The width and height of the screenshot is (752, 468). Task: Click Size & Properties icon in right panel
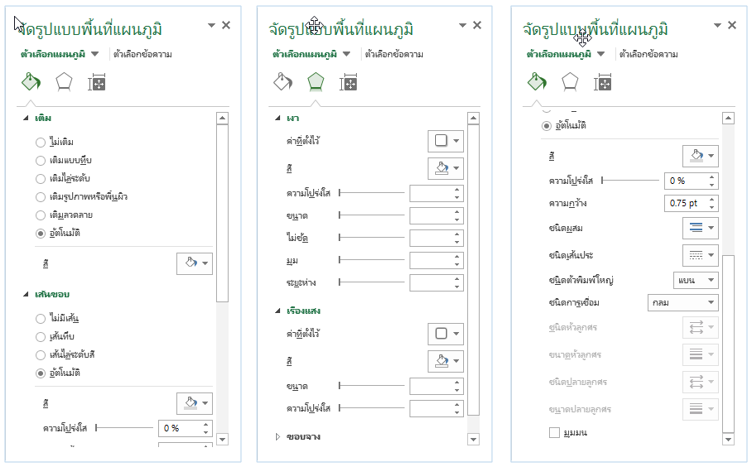[x=604, y=82]
